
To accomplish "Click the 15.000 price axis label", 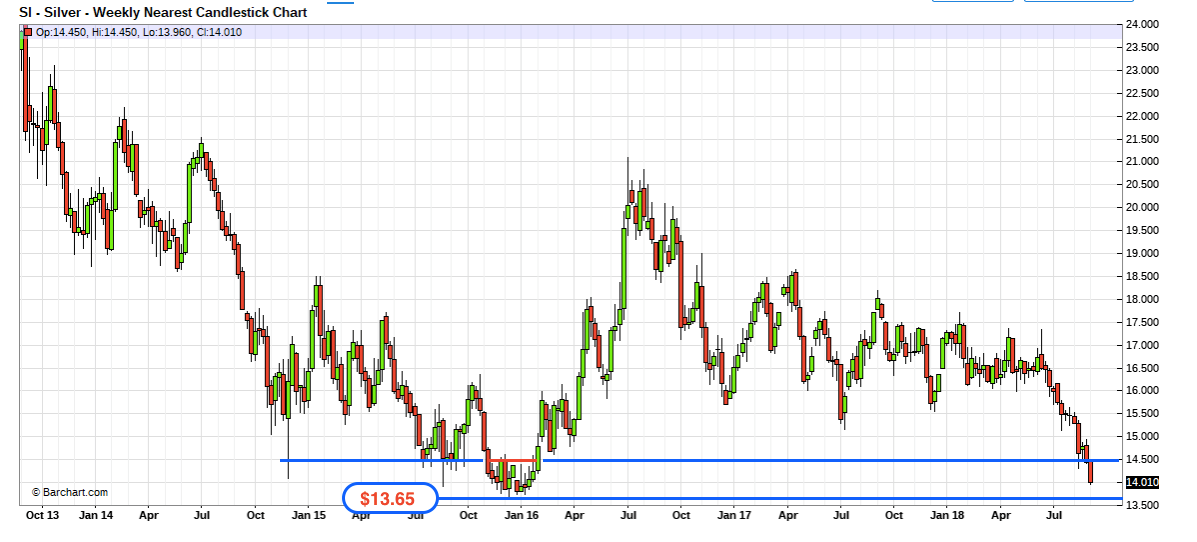I will pos(1143,437).
